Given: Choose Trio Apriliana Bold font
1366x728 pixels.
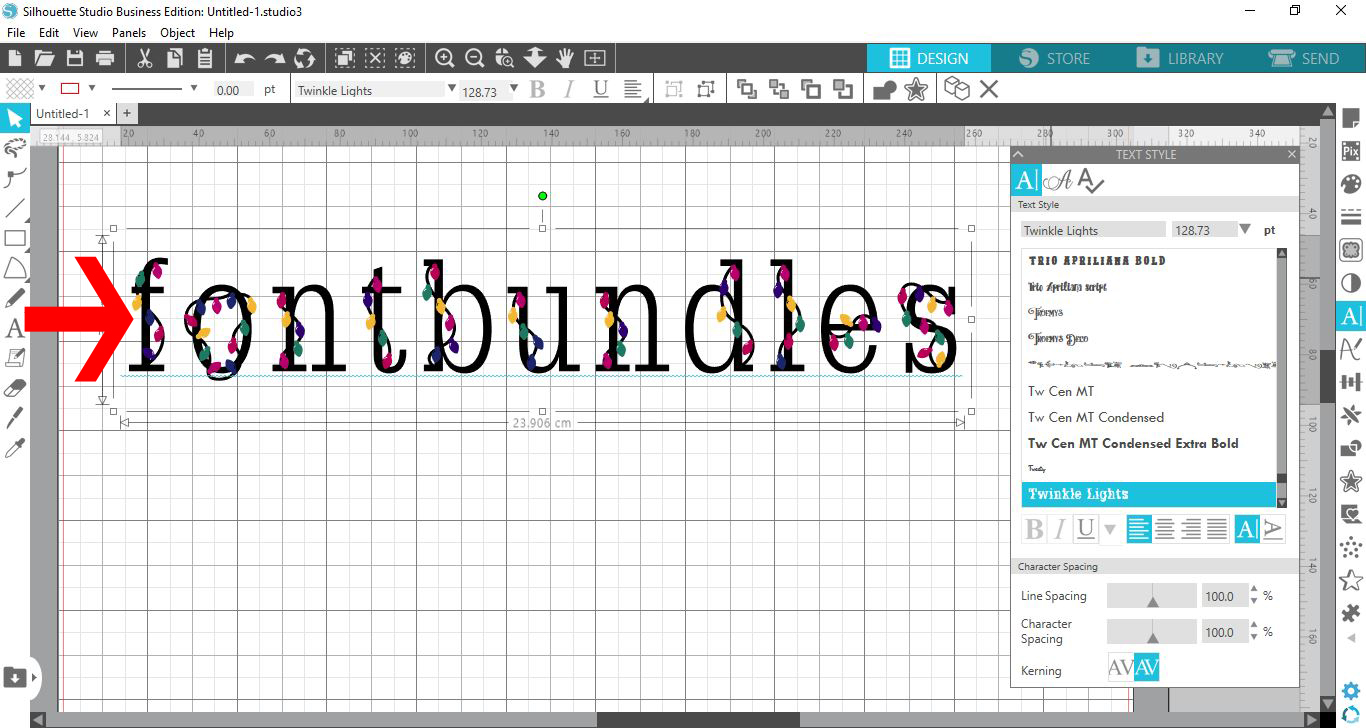Looking at the screenshot, I should tap(1097, 260).
